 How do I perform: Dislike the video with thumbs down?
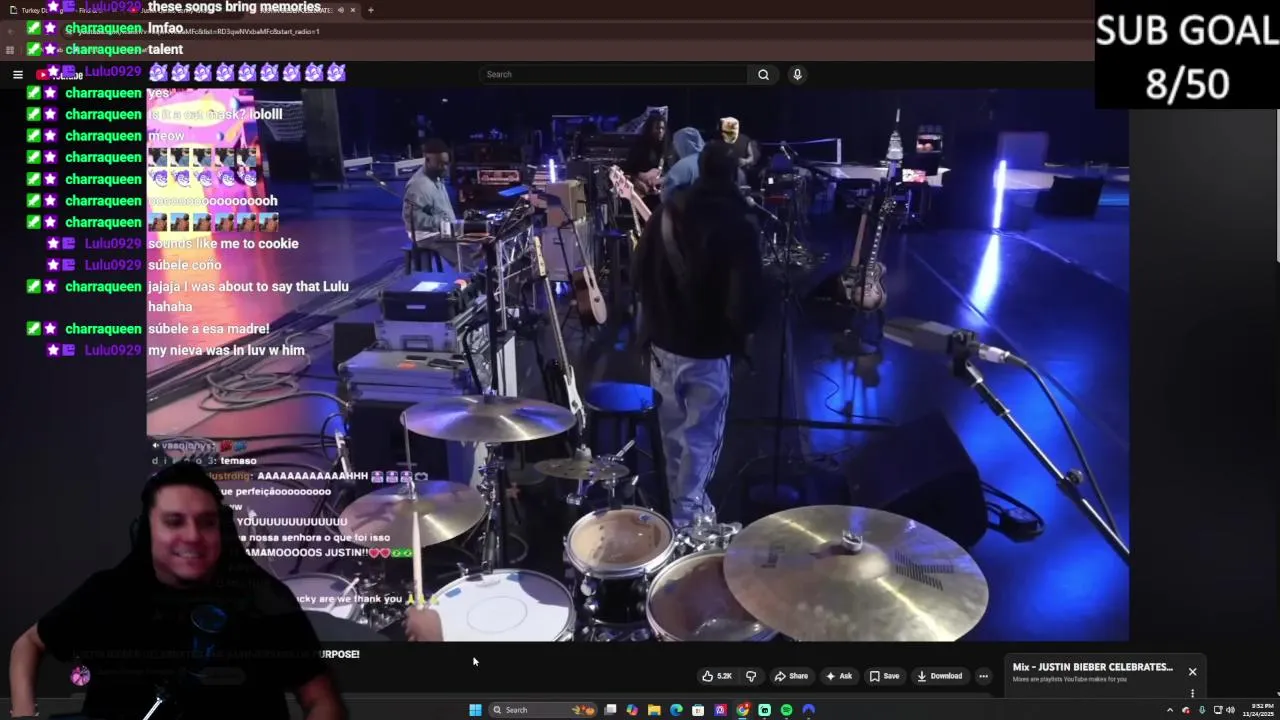pyautogui.click(x=751, y=676)
